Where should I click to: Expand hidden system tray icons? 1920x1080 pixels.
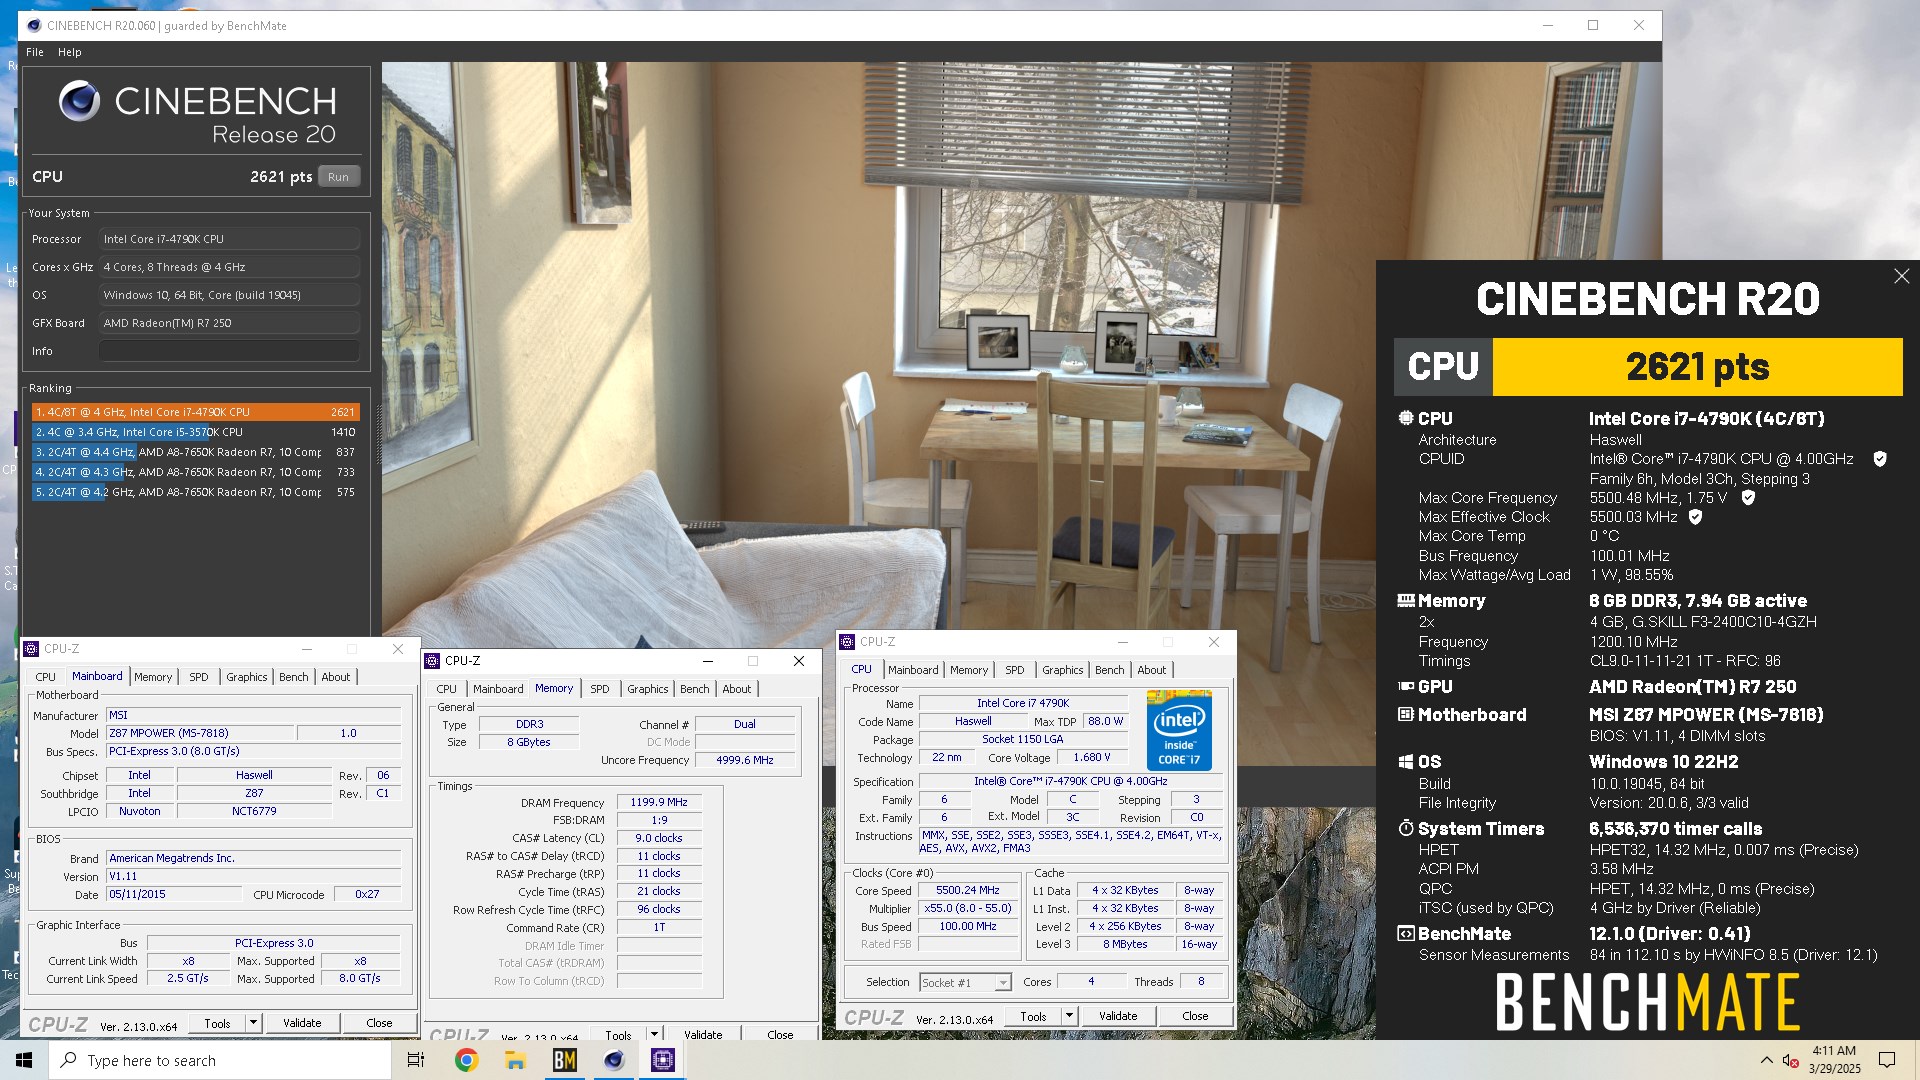tap(1766, 1060)
